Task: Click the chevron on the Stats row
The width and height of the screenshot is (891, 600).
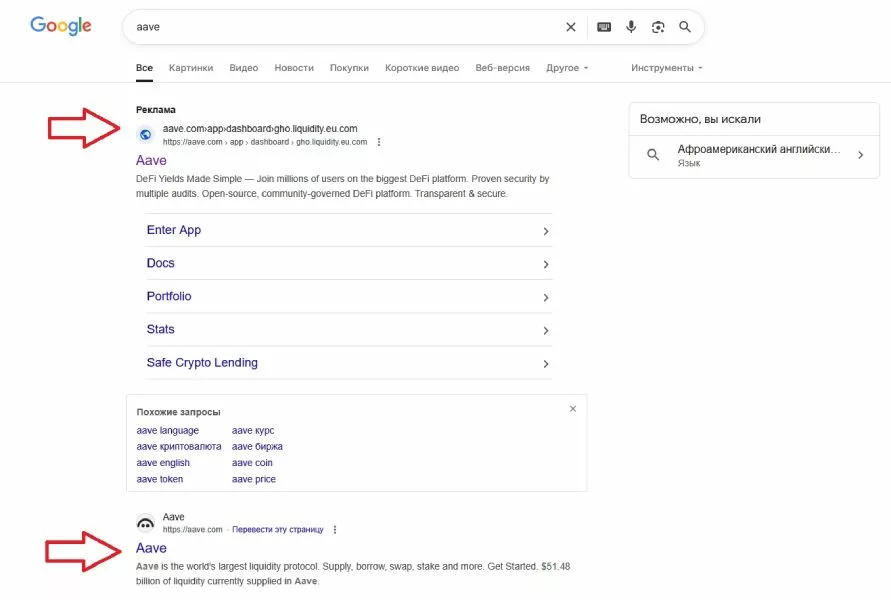Action: [x=546, y=330]
